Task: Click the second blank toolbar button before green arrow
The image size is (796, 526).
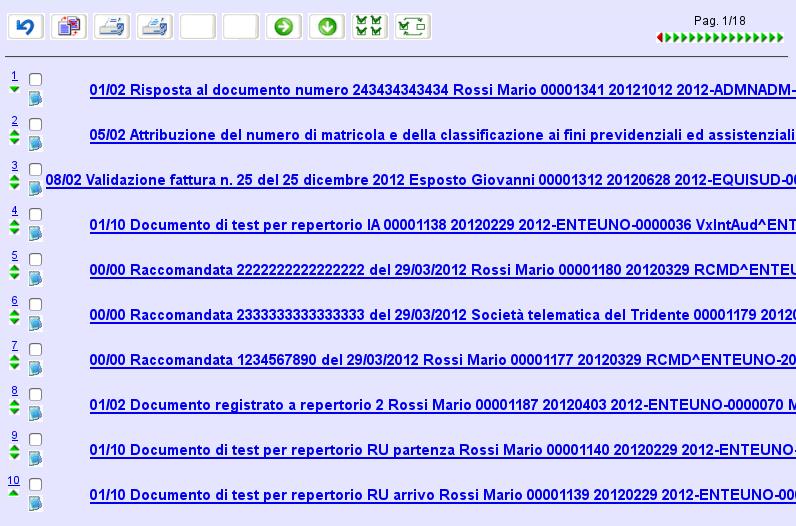Action: [x=241, y=26]
